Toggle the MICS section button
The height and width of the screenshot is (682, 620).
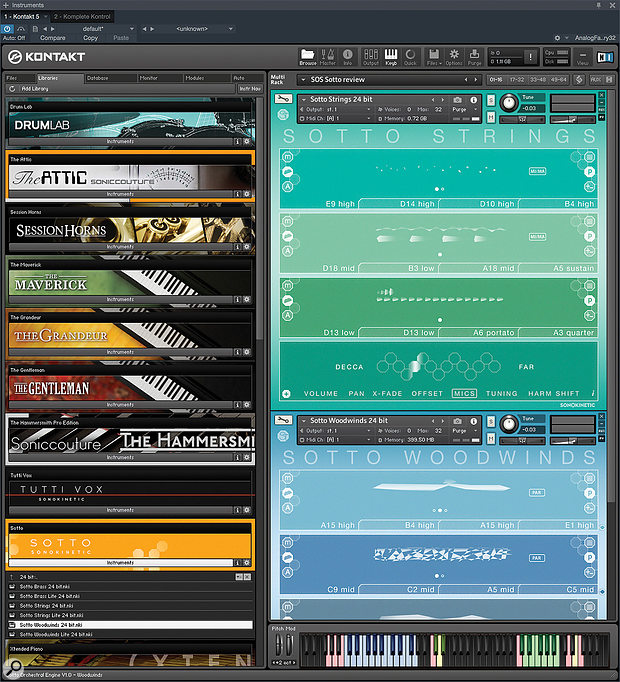pos(464,393)
